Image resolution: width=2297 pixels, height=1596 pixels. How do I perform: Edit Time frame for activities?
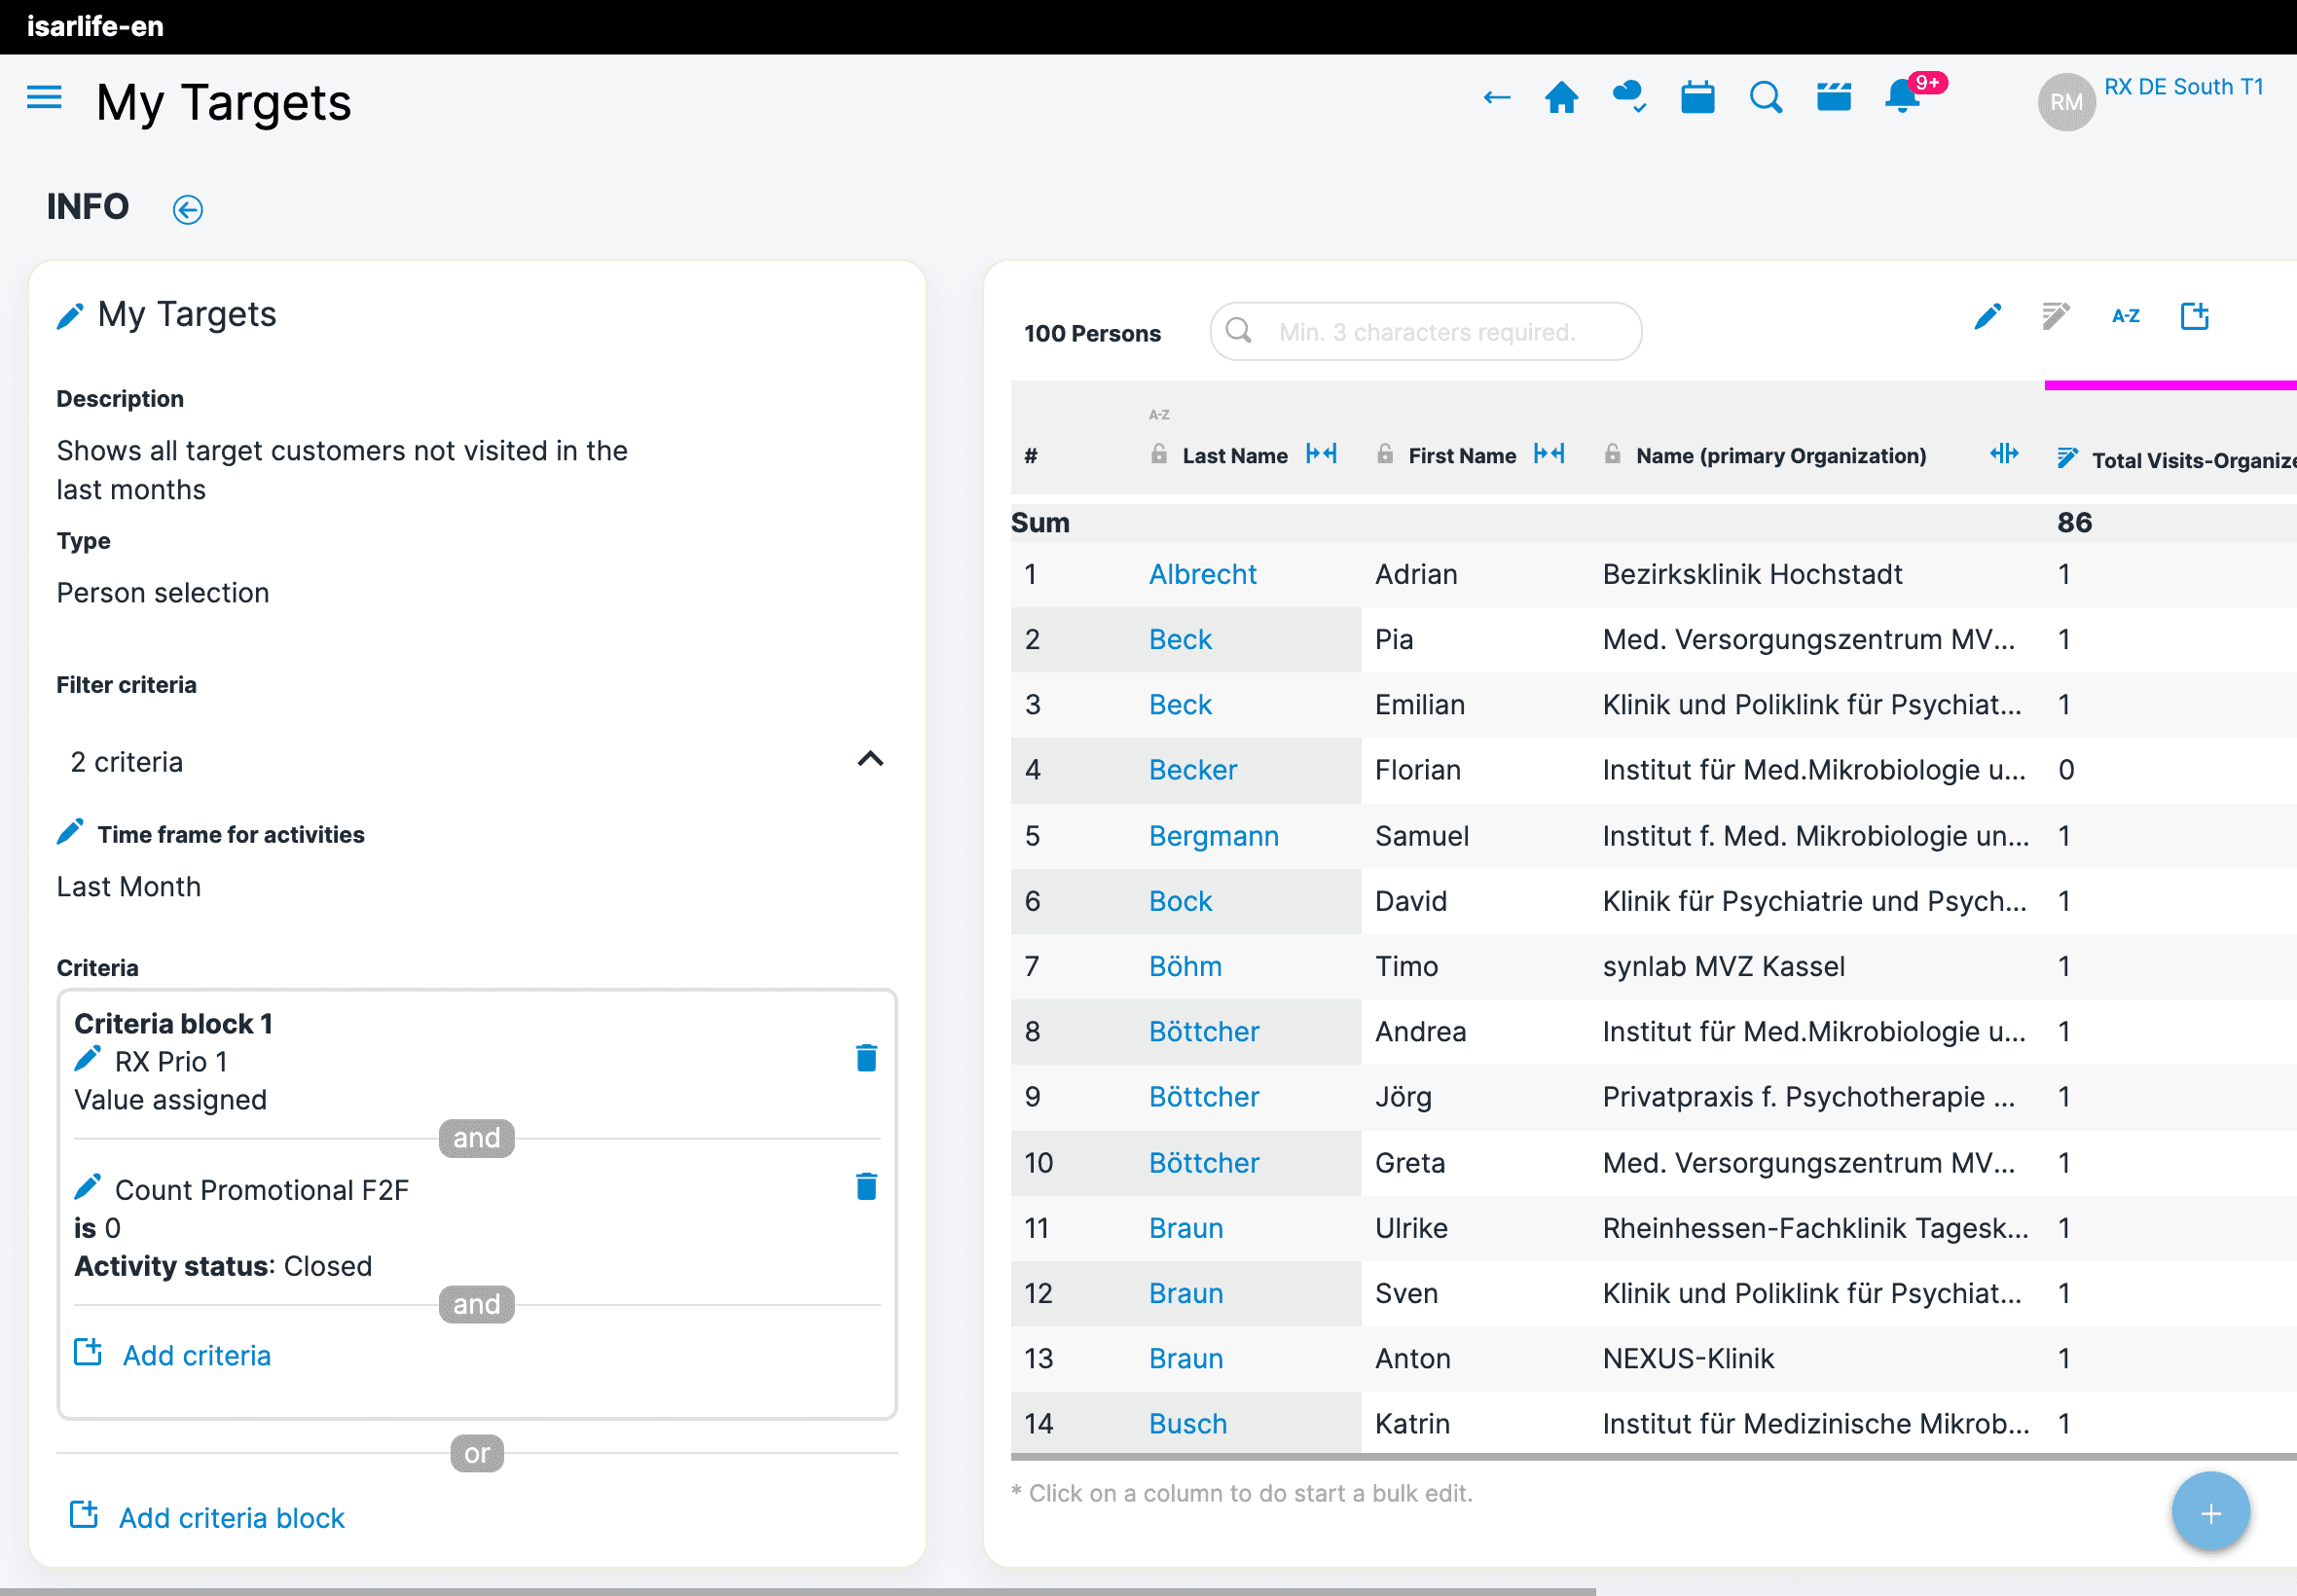(x=70, y=833)
